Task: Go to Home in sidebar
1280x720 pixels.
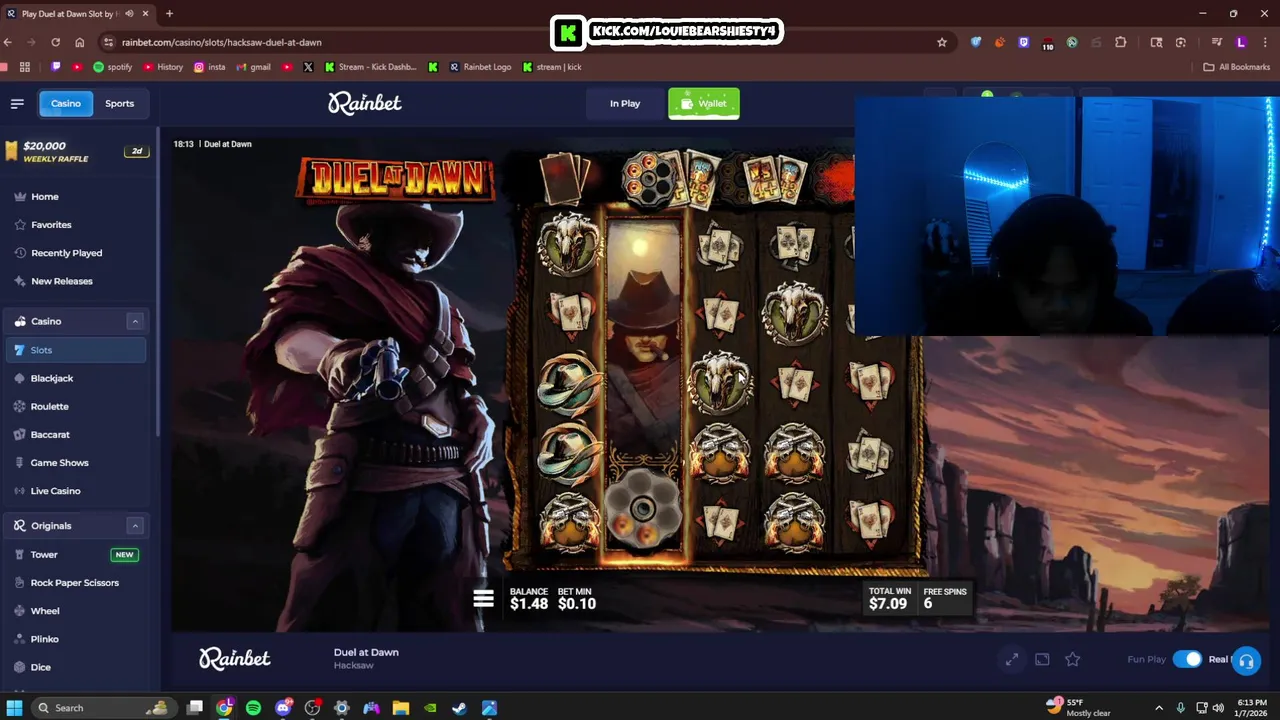Action: (x=44, y=197)
